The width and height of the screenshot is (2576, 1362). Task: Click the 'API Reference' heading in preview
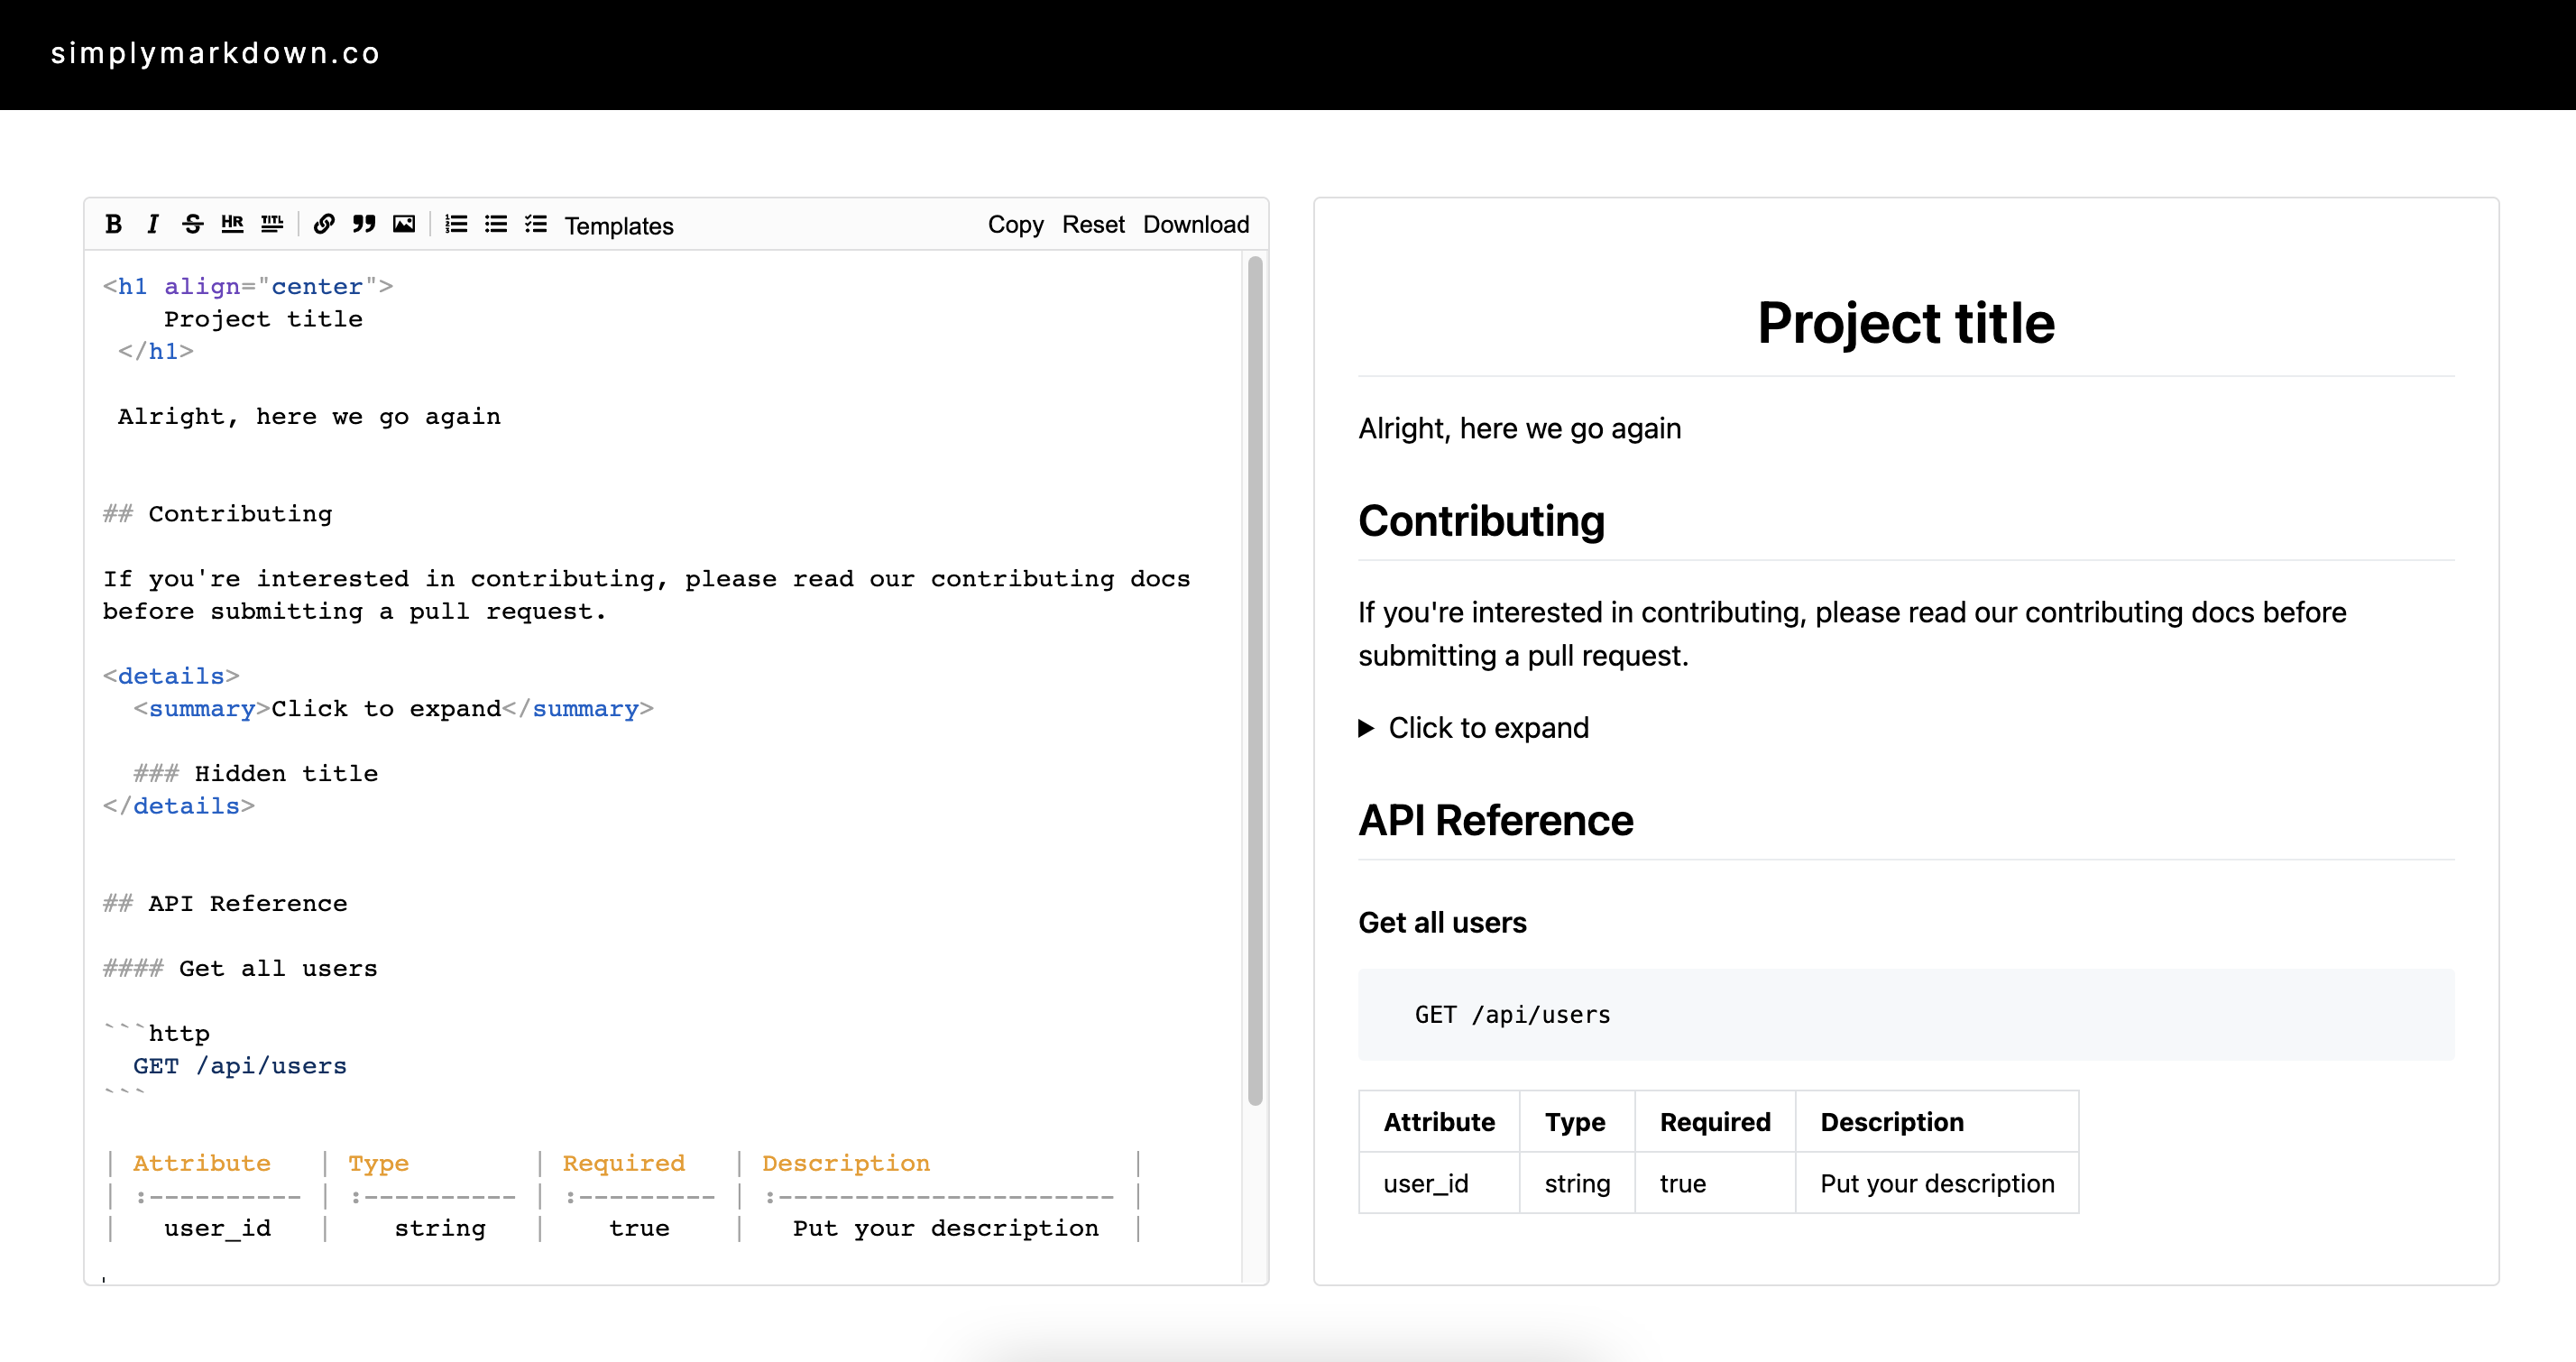pyautogui.click(x=1495, y=820)
